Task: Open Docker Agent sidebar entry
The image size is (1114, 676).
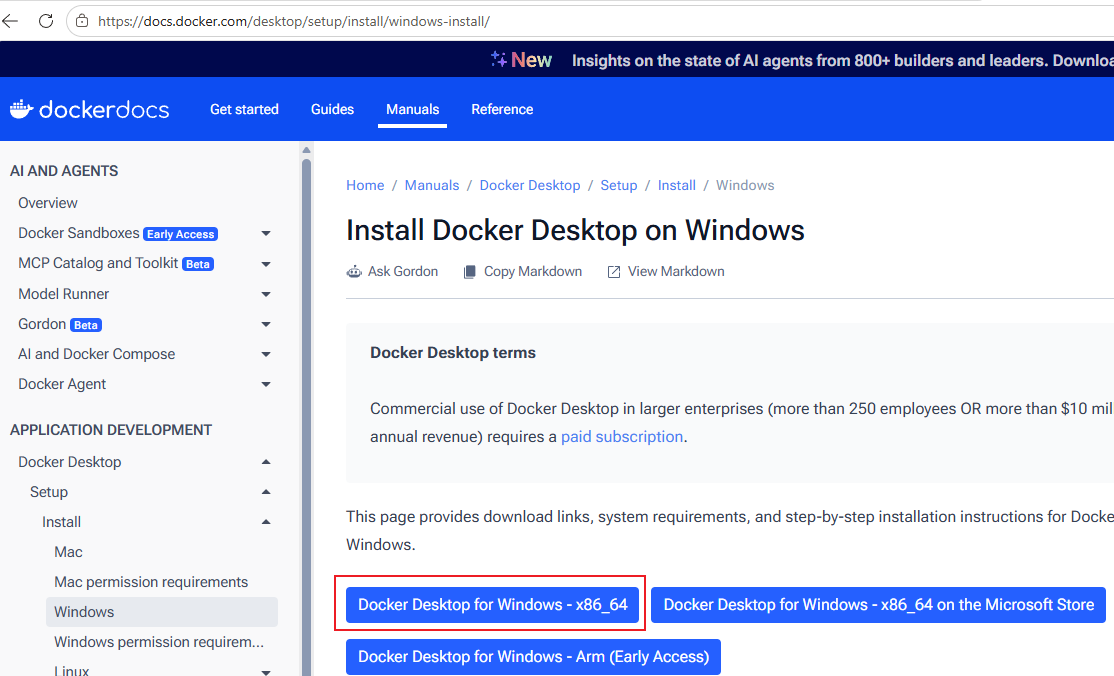Action: point(62,384)
